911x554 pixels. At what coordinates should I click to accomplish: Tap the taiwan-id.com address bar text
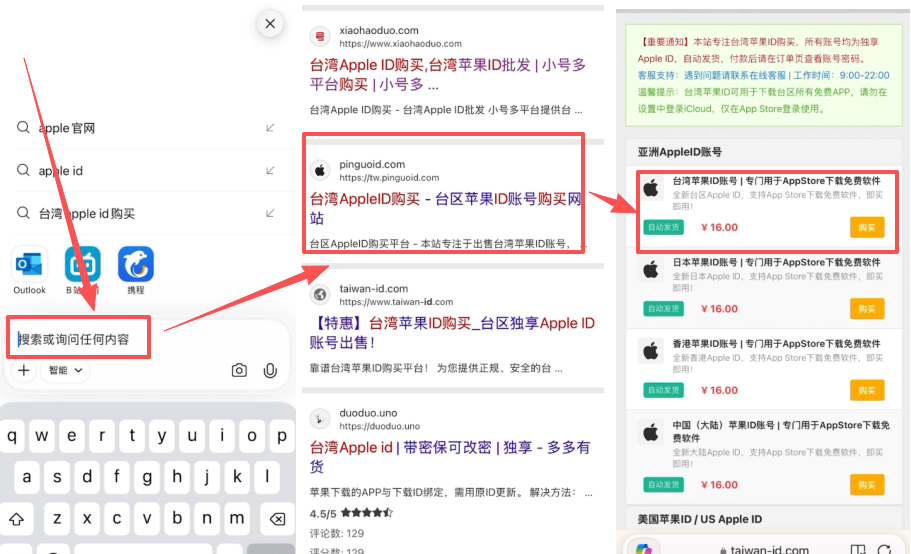(770, 549)
